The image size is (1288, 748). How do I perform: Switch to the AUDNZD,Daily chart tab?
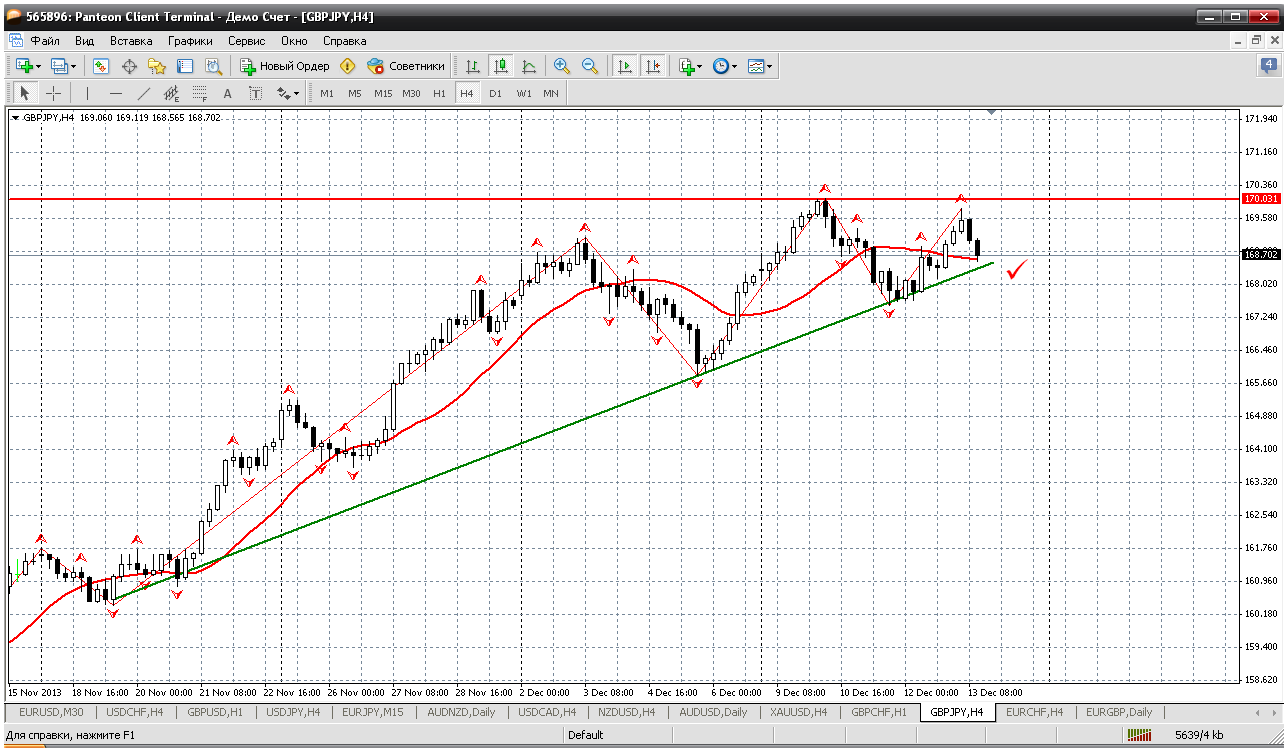tap(460, 712)
